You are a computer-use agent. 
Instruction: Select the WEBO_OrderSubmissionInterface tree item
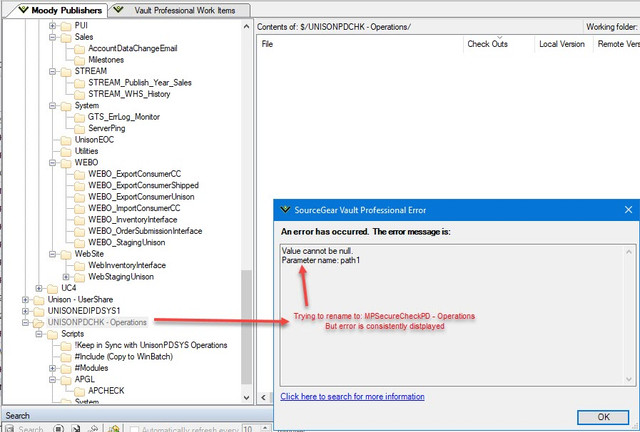145,231
